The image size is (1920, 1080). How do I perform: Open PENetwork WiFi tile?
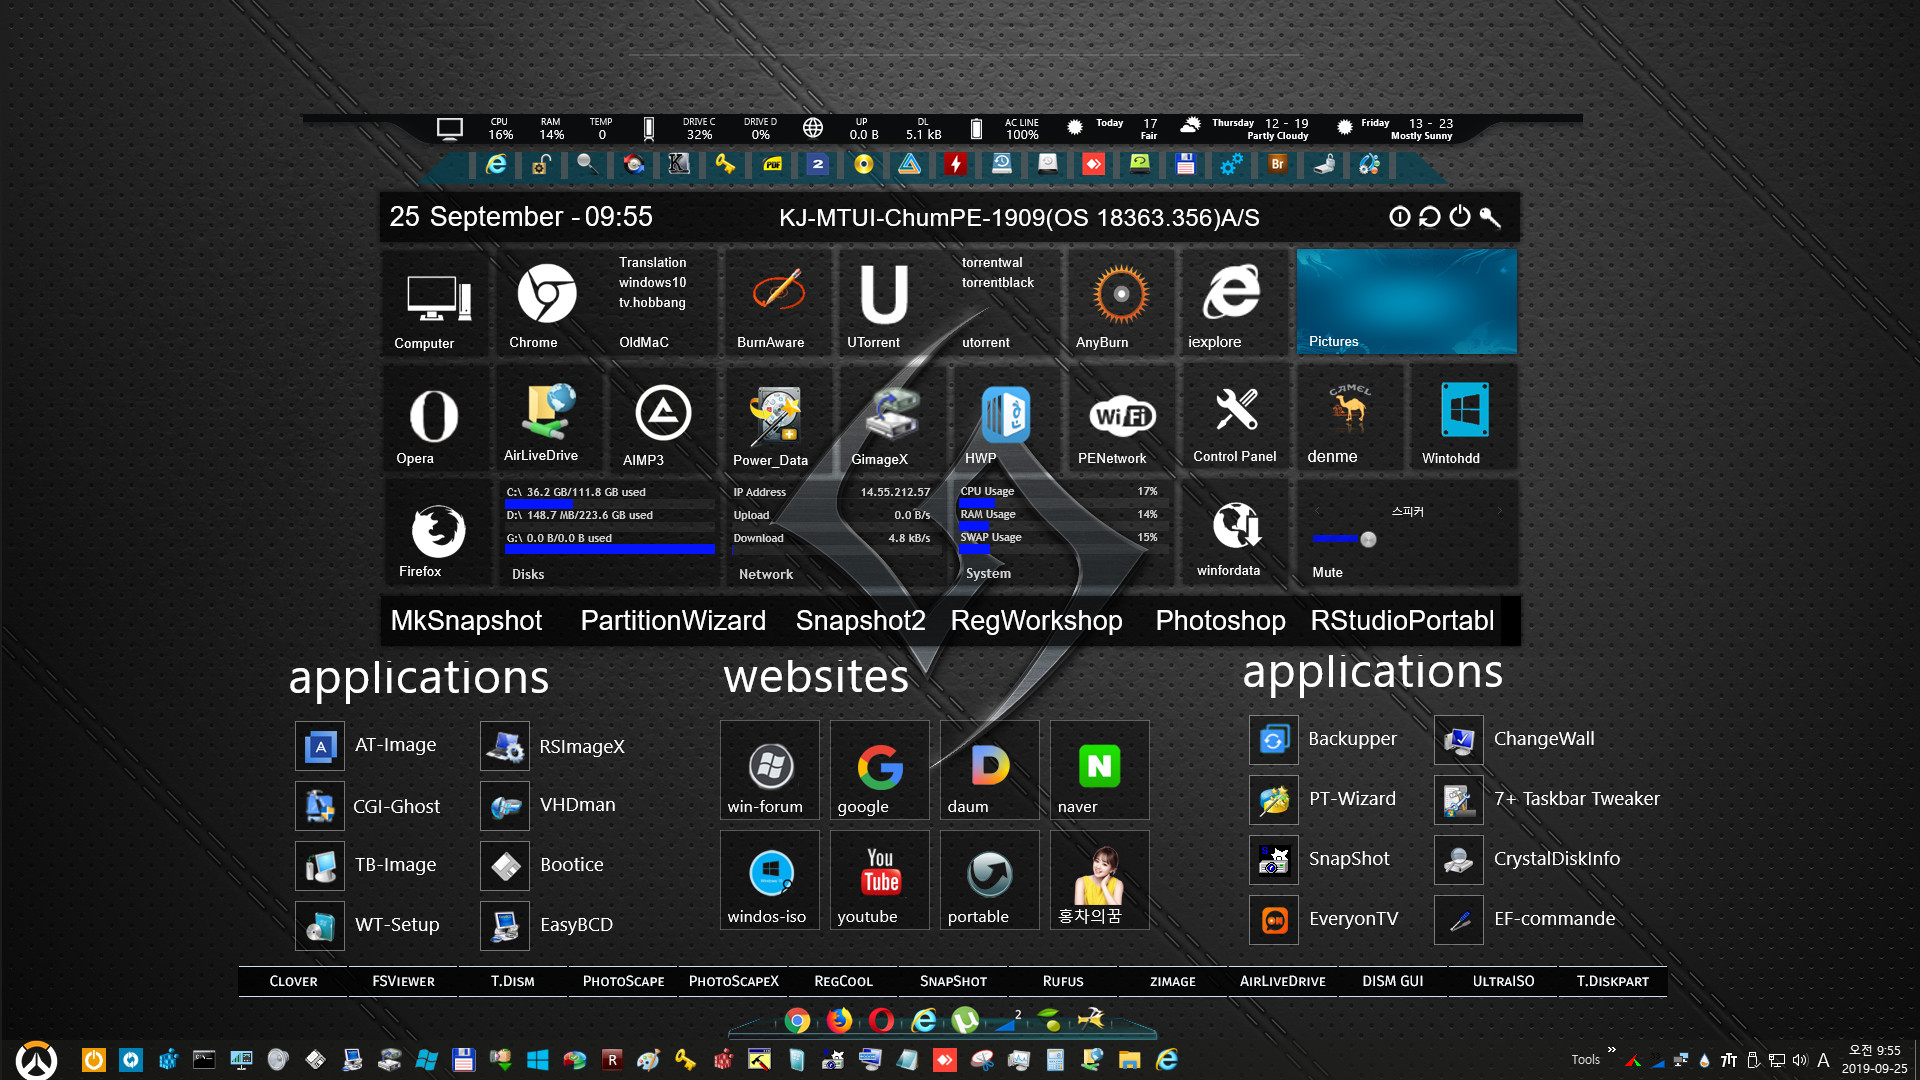point(1120,420)
